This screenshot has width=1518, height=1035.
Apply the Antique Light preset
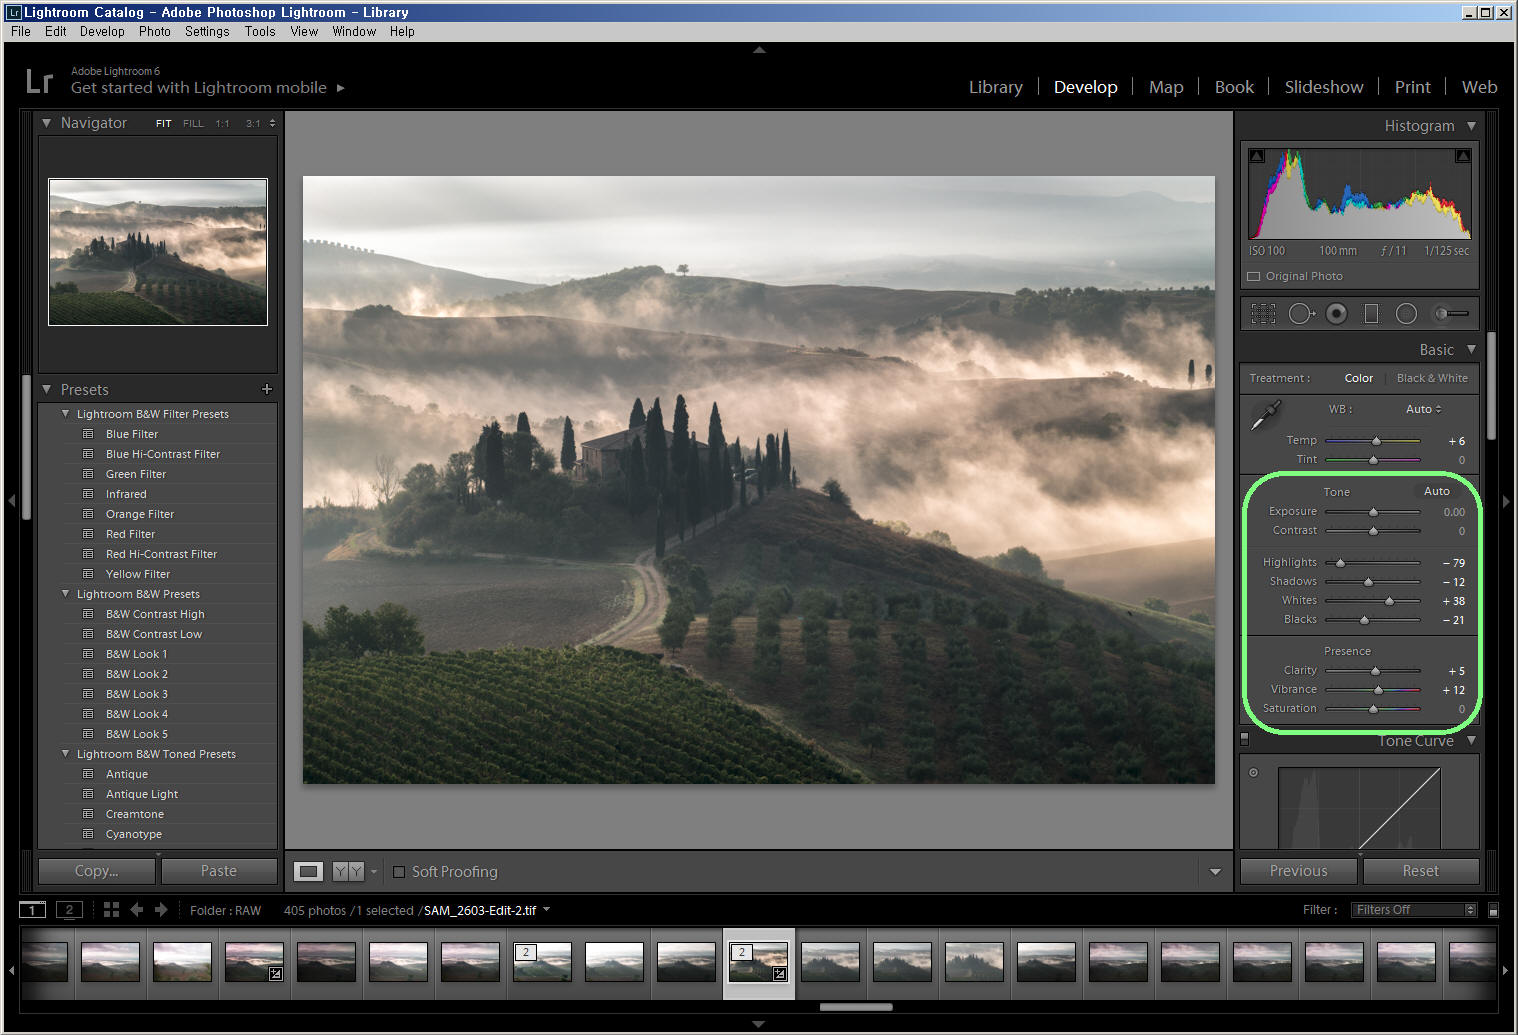[x=142, y=794]
